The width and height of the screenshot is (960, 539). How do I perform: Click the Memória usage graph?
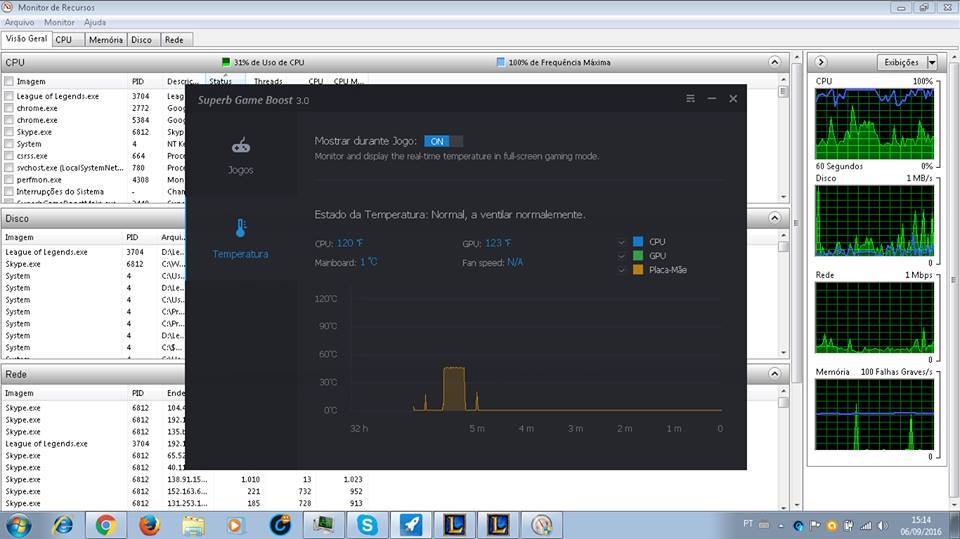click(874, 415)
